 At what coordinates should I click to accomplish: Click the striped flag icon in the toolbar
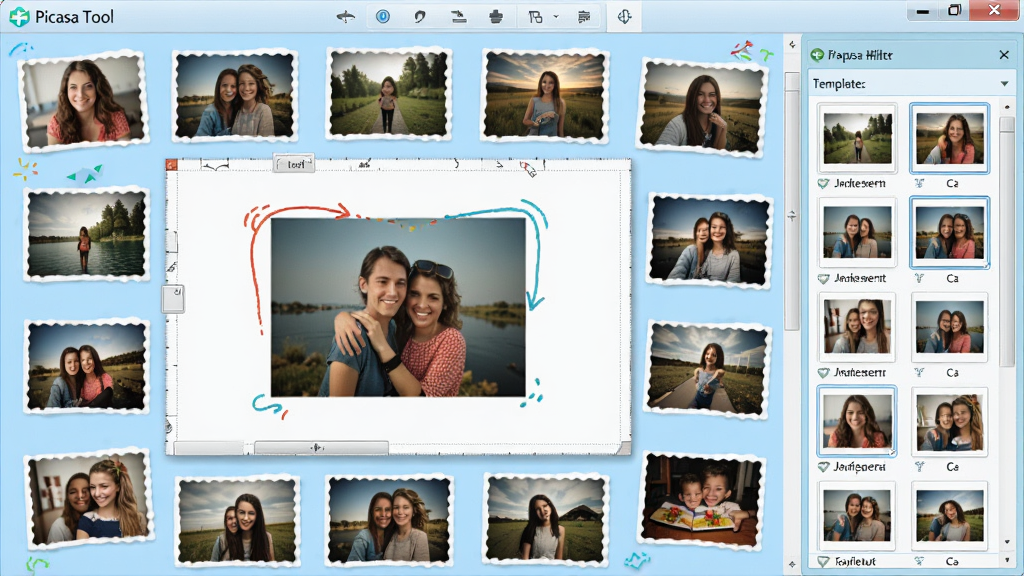coord(584,18)
